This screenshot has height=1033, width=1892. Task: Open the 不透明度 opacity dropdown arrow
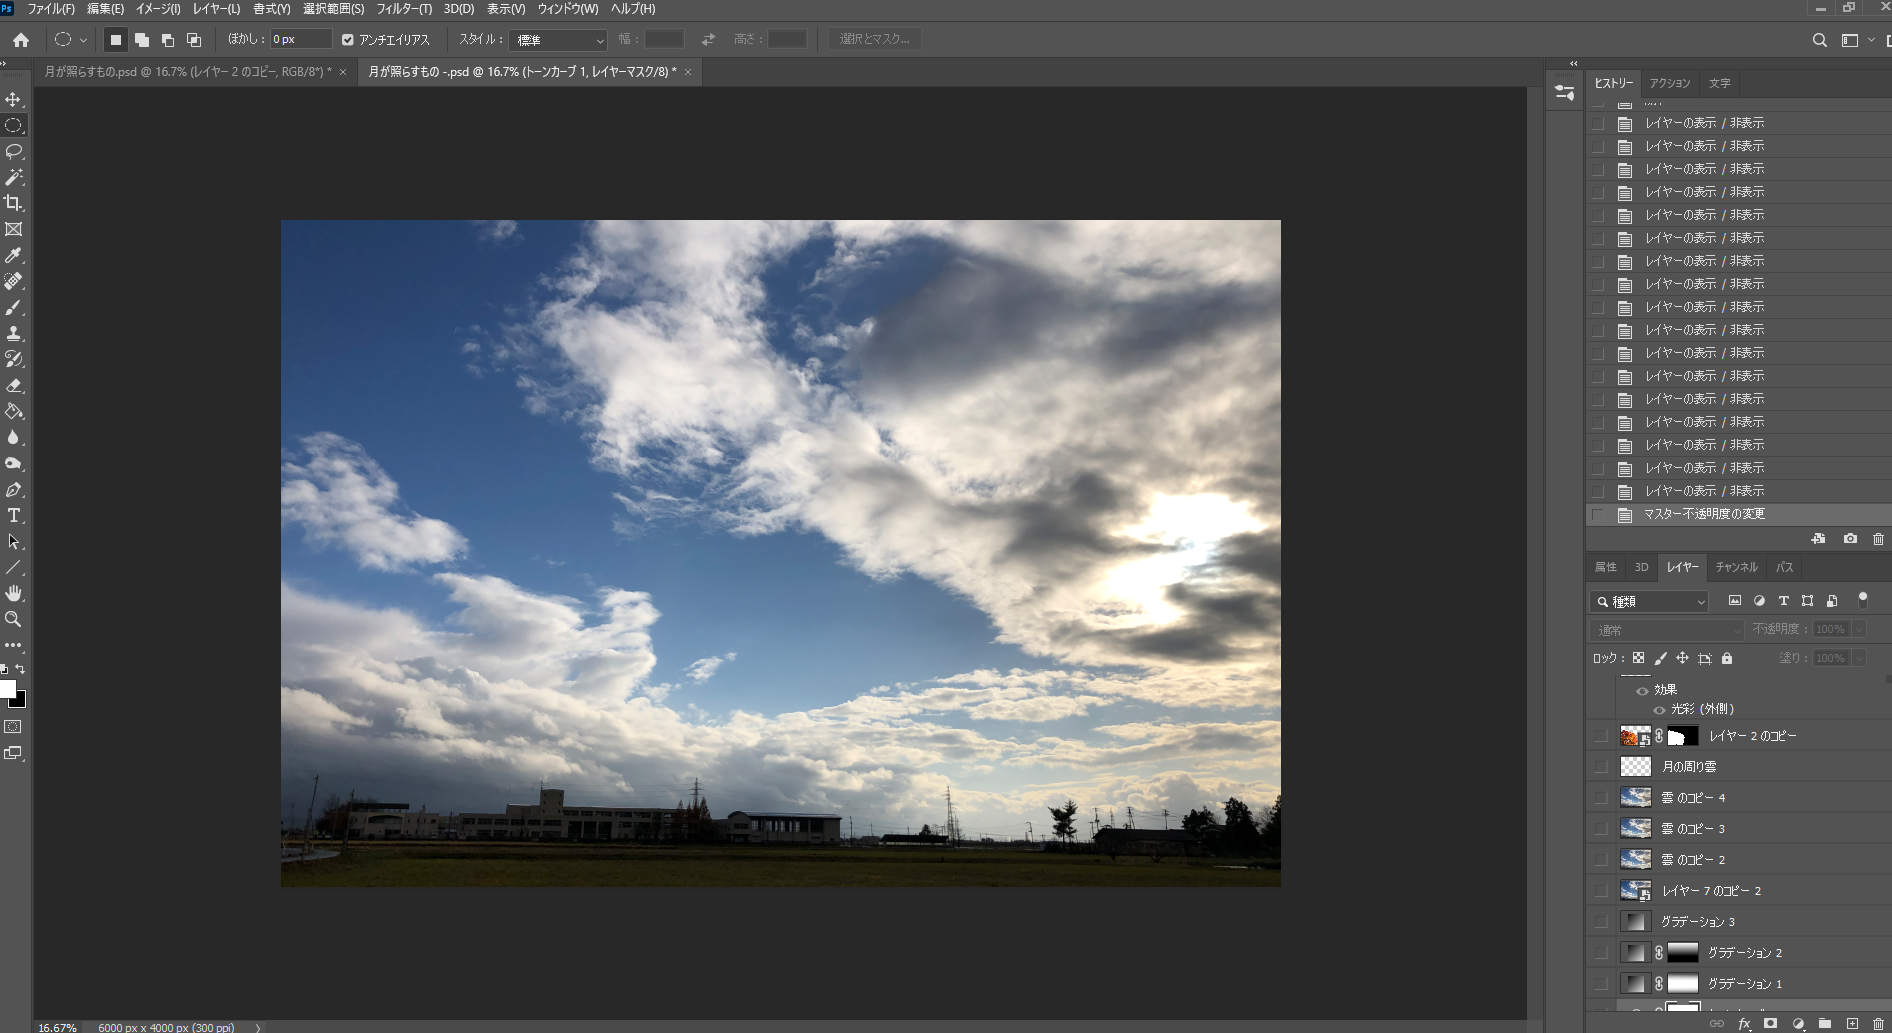(1859, 630)
